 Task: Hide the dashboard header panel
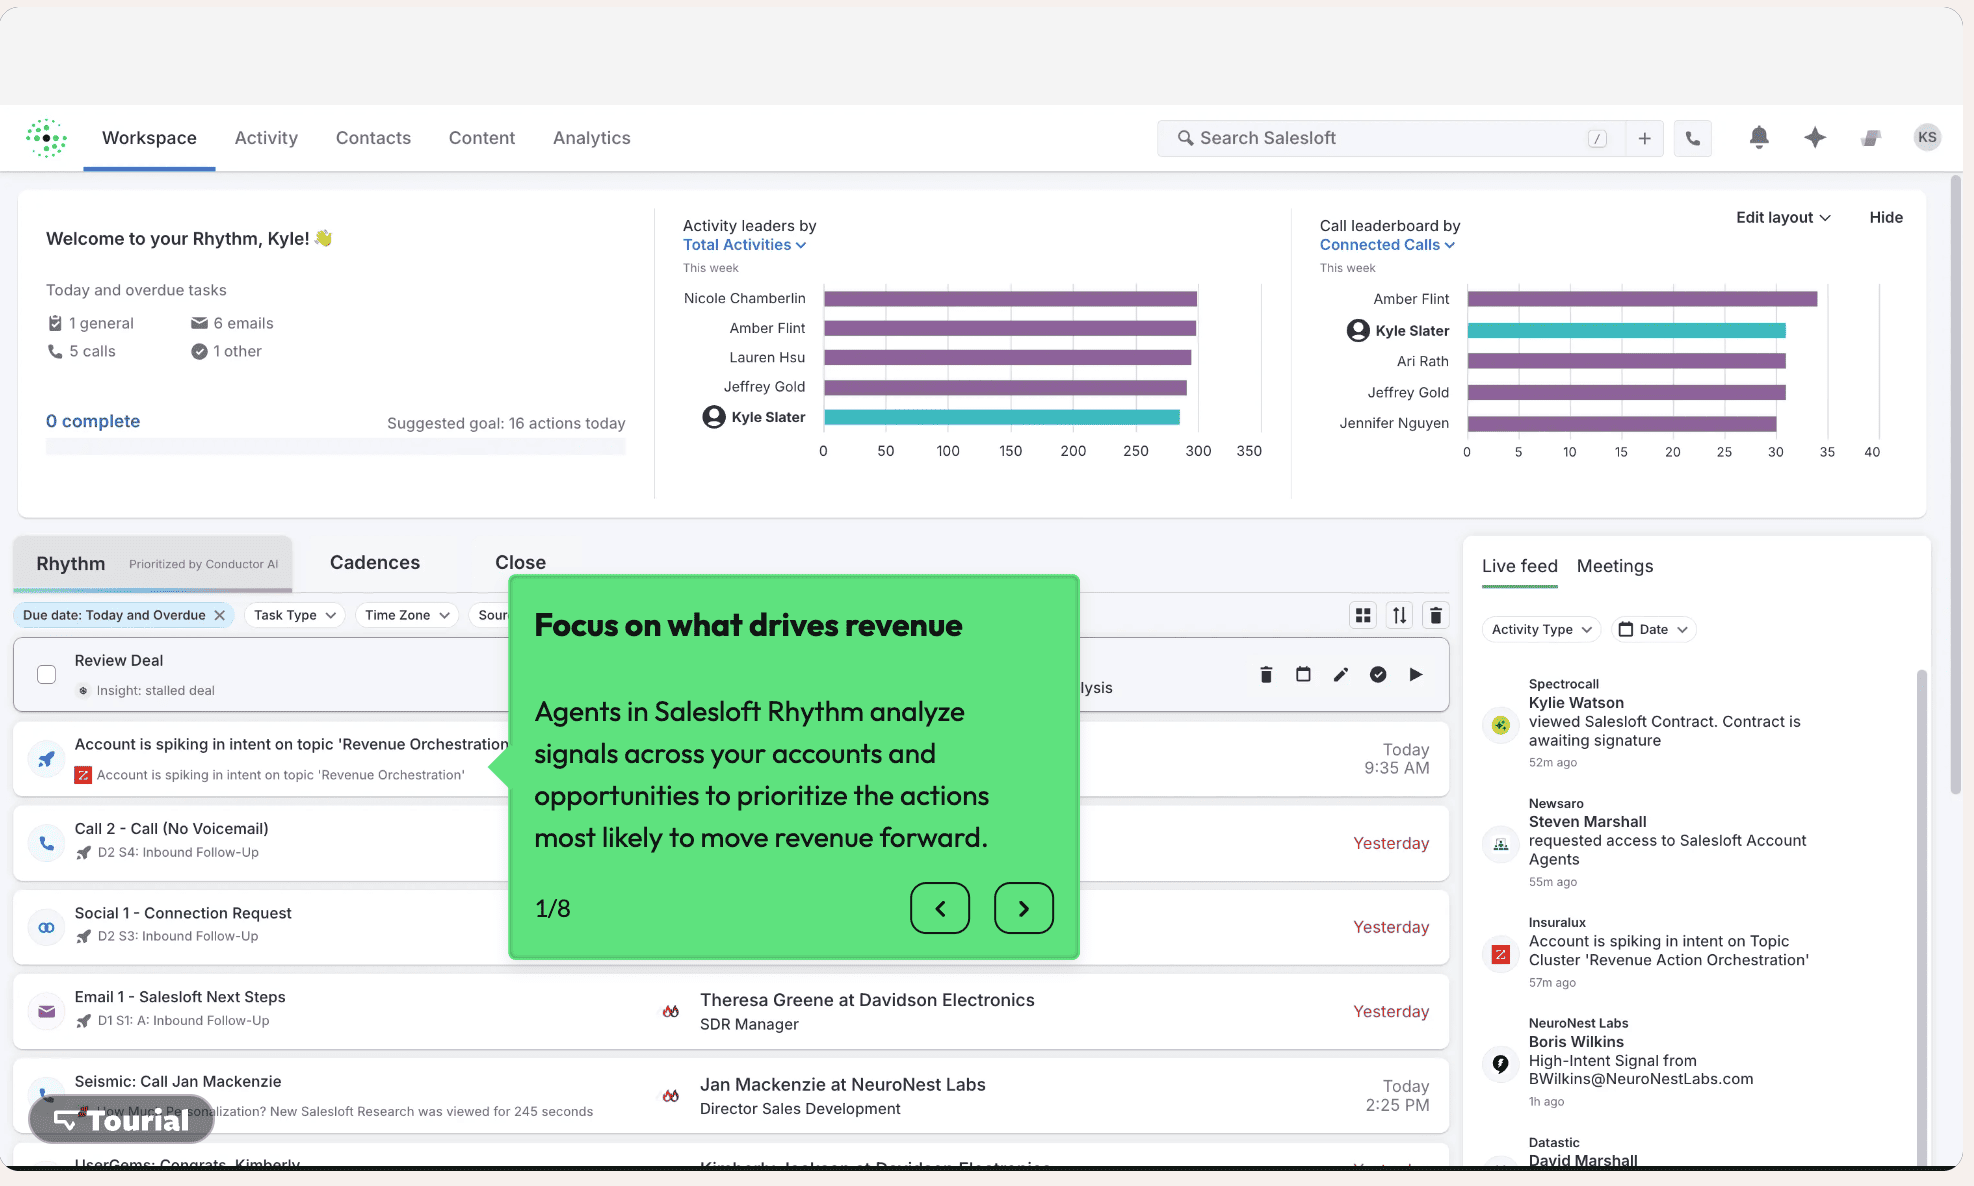click(1886, 217)
